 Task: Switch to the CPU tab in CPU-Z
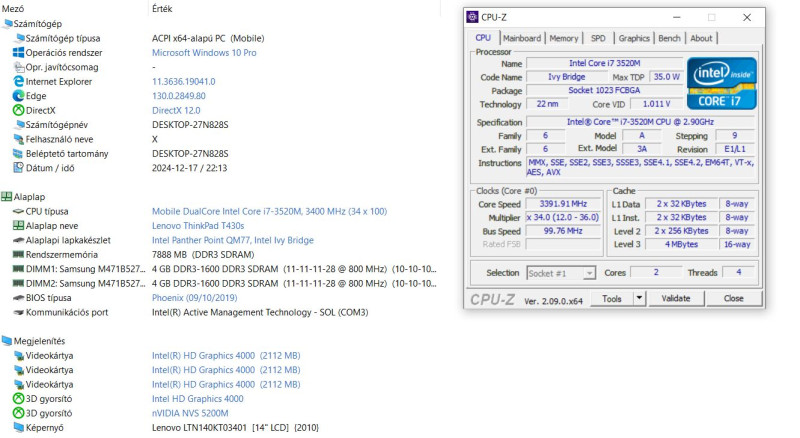click(x=483, y=38)
